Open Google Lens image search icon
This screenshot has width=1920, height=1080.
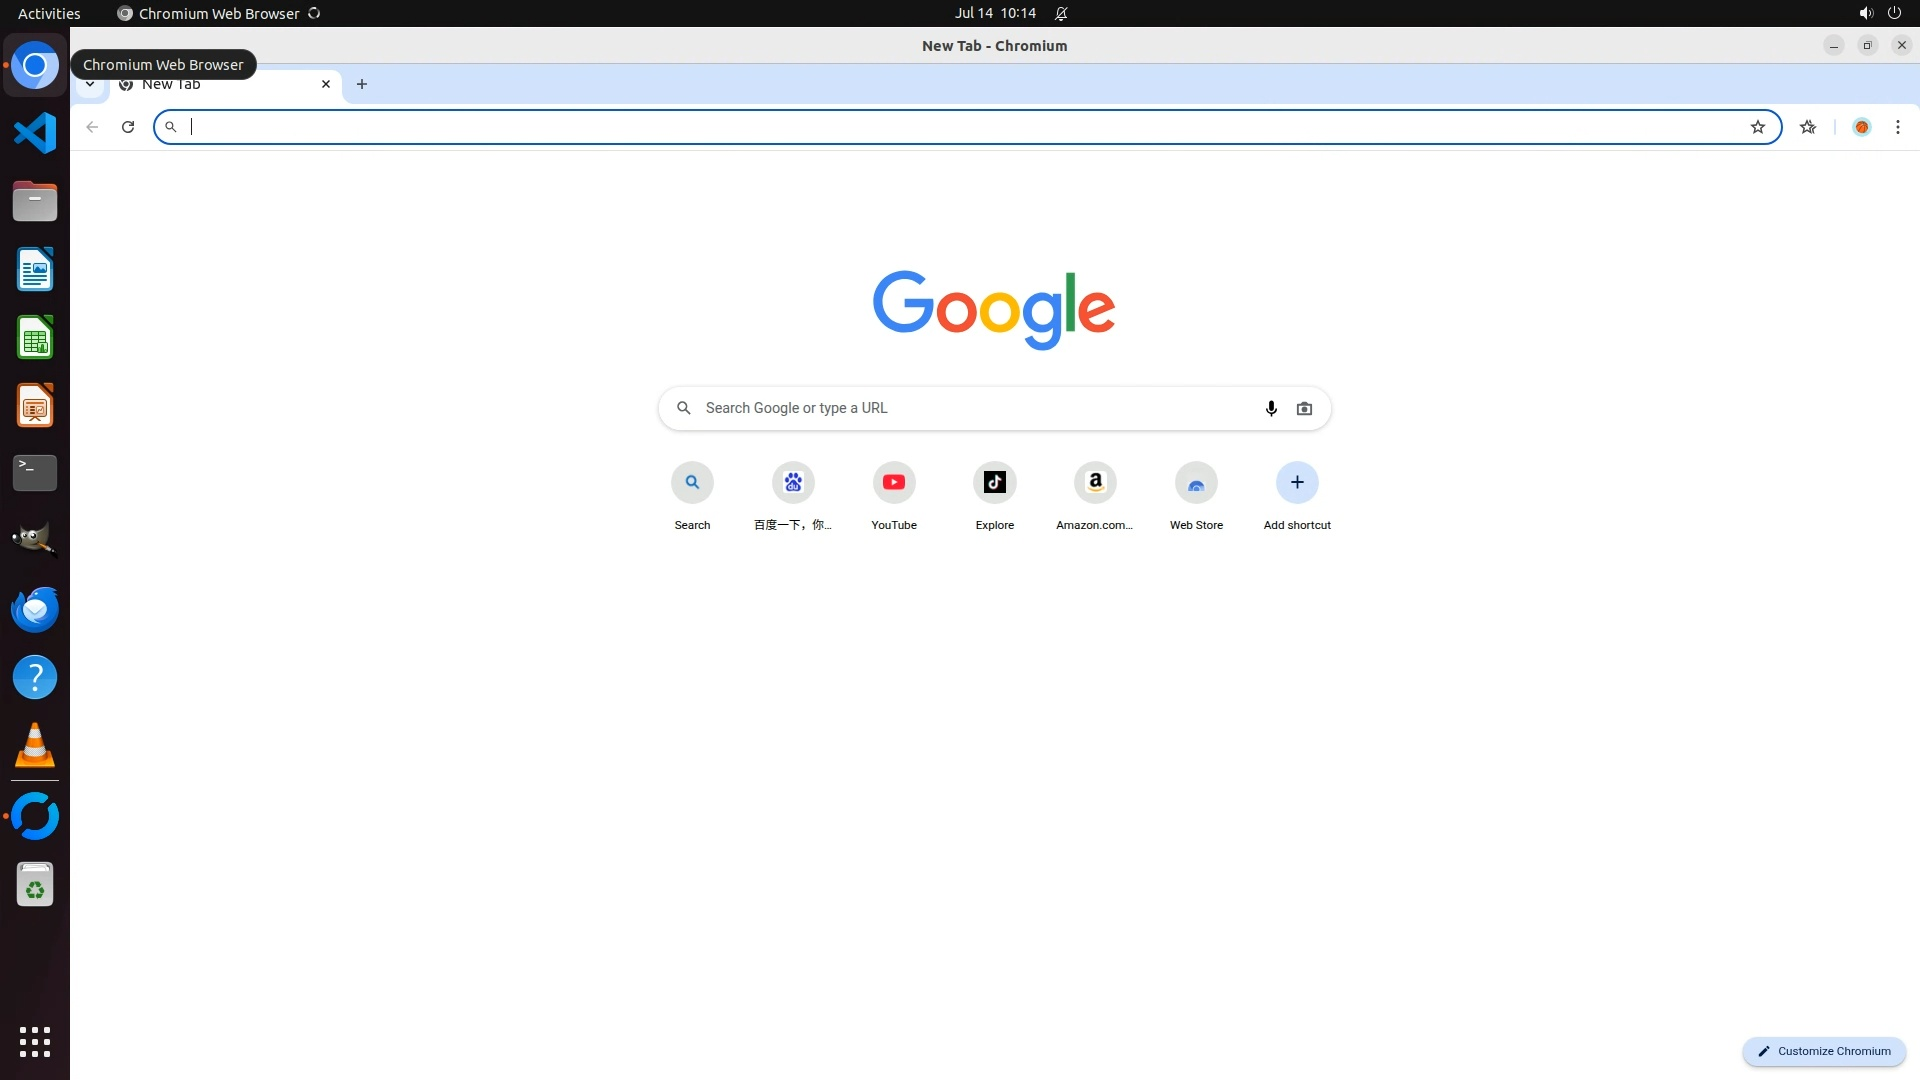[1304, 408]
